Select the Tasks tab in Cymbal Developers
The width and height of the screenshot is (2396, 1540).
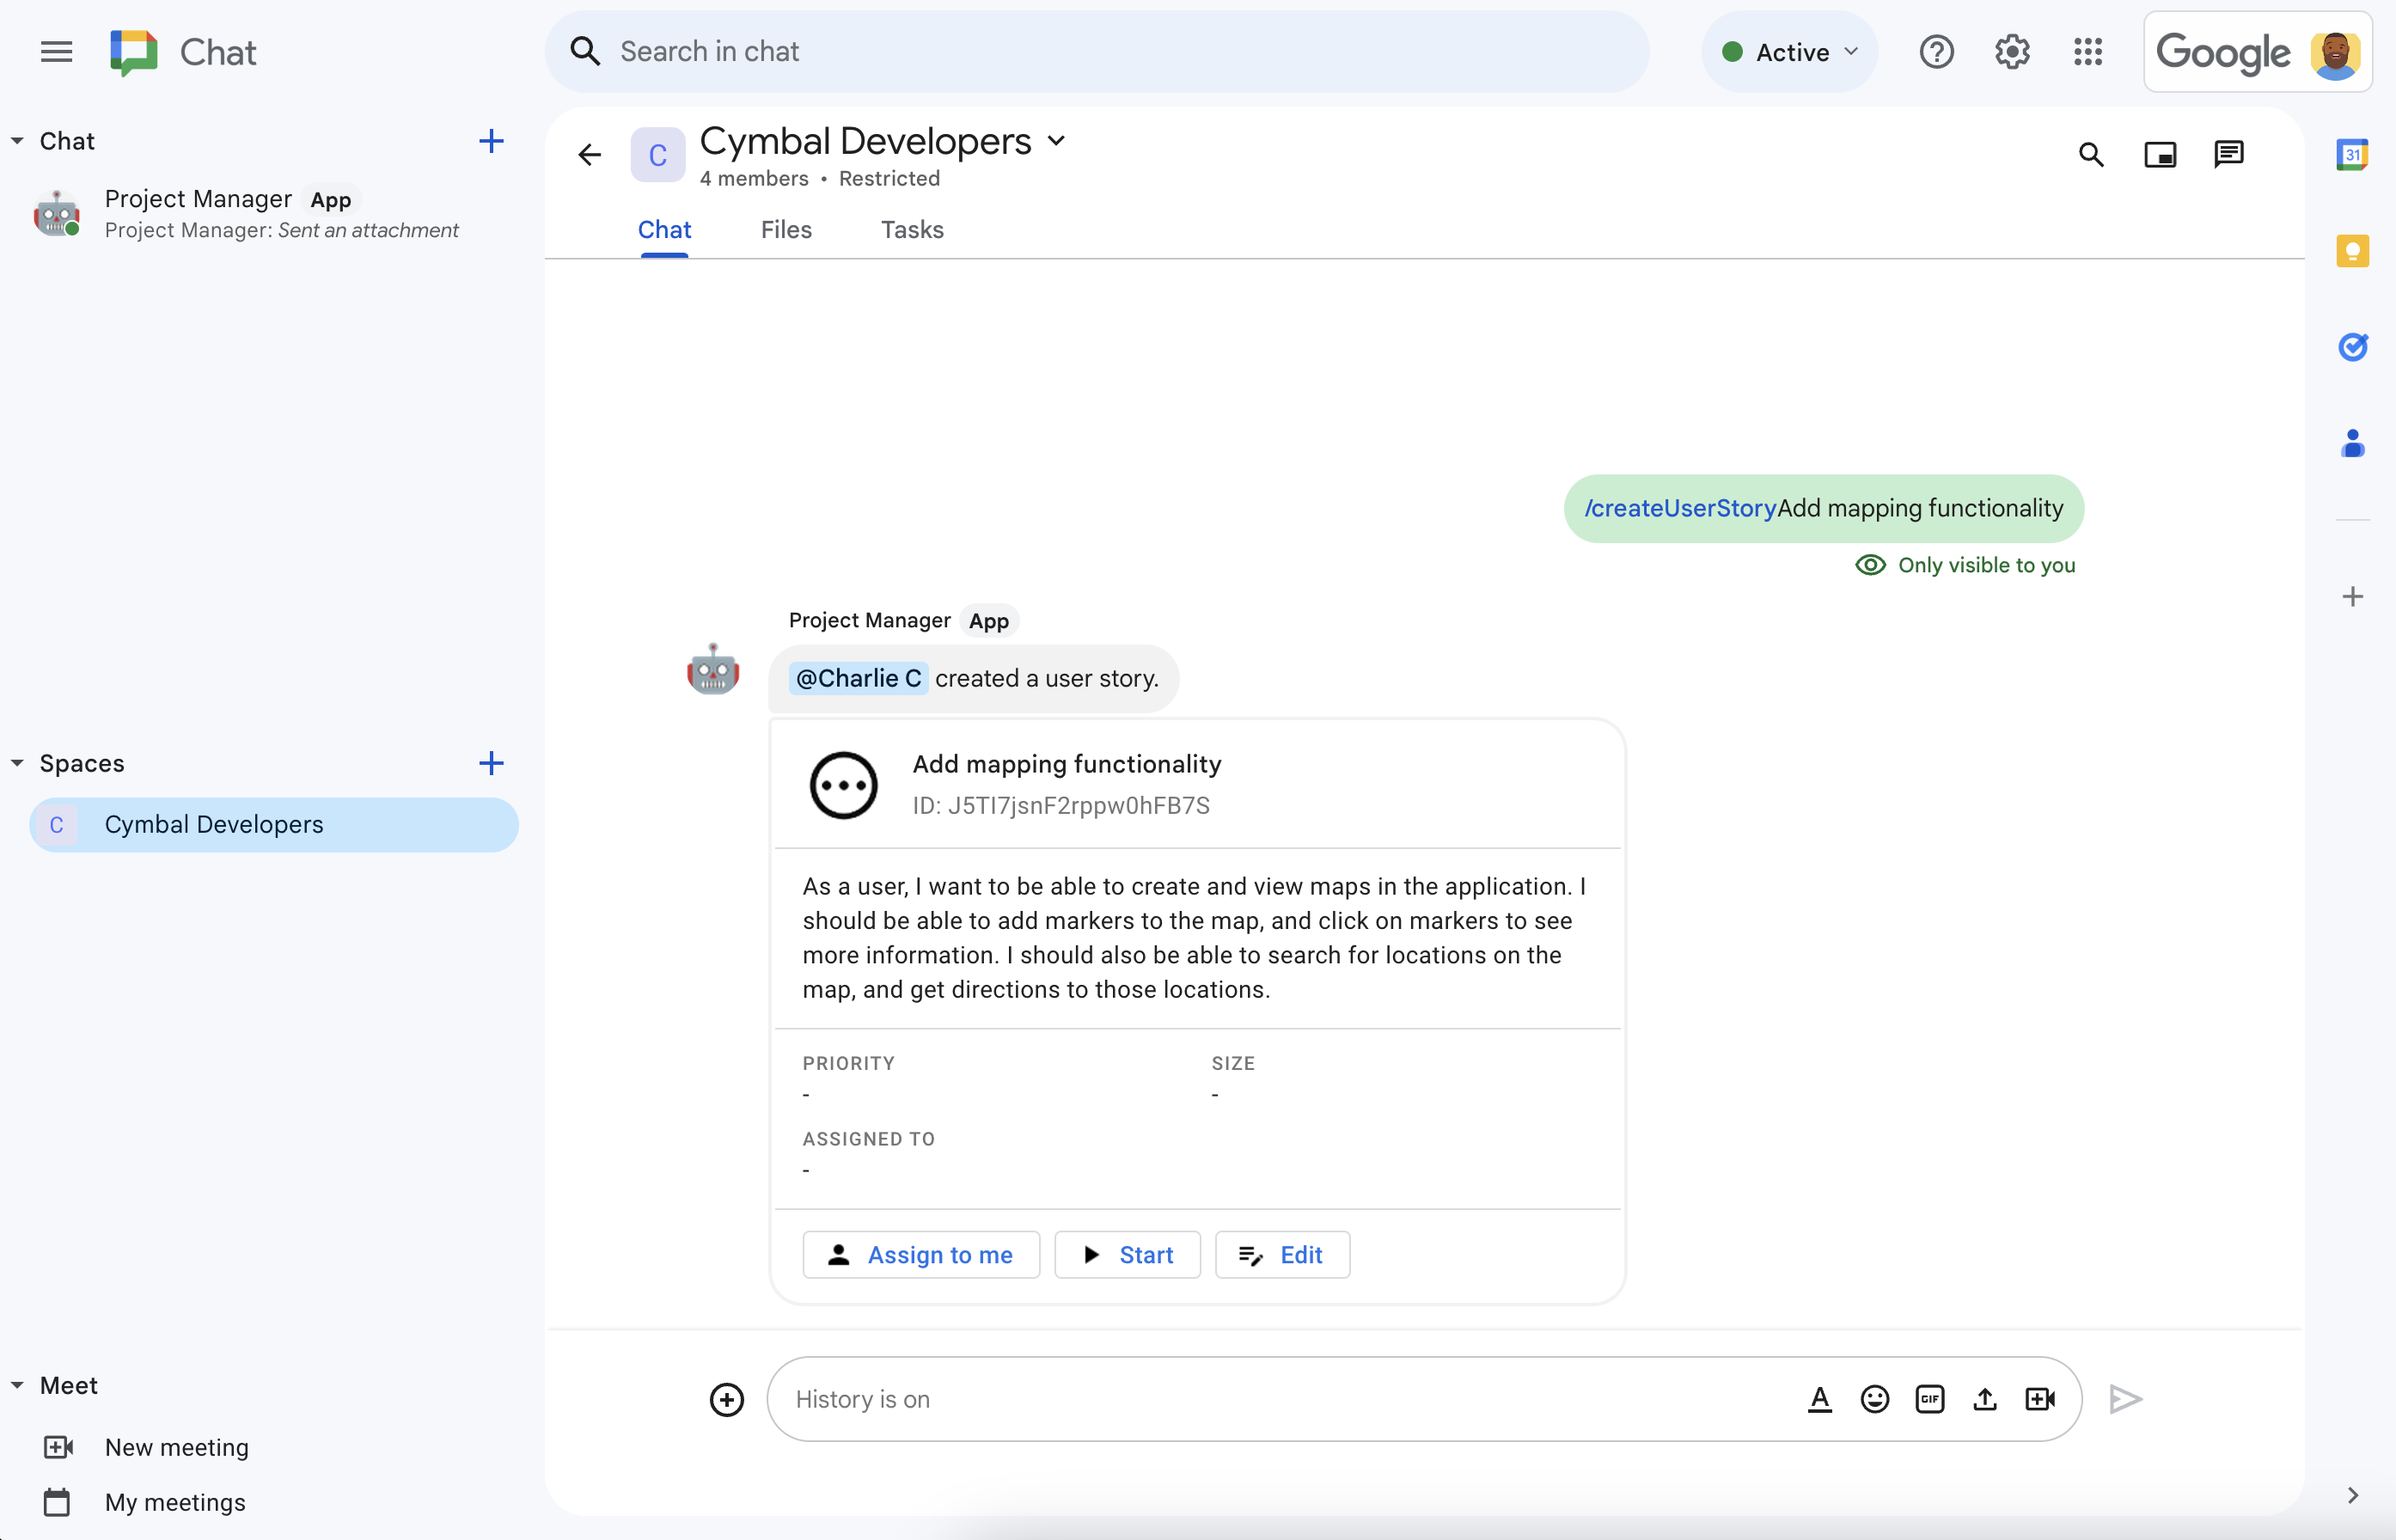click(x=912, y=229)
